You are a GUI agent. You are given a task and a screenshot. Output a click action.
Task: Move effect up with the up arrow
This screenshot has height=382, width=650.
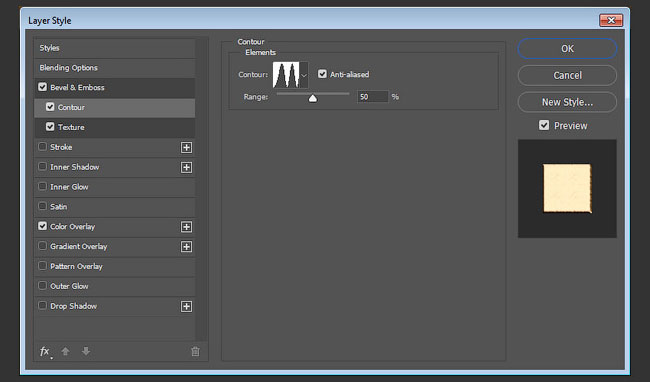pyautogui.click(x=65, y=351)
